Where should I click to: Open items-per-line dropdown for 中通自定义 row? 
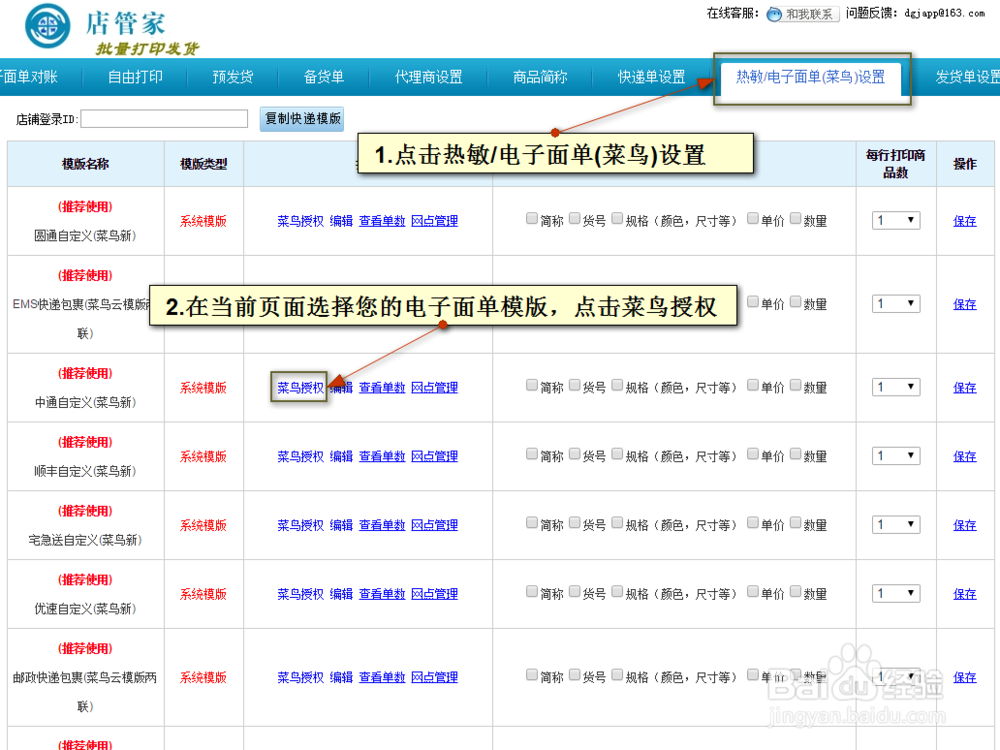tap(895, 387)
